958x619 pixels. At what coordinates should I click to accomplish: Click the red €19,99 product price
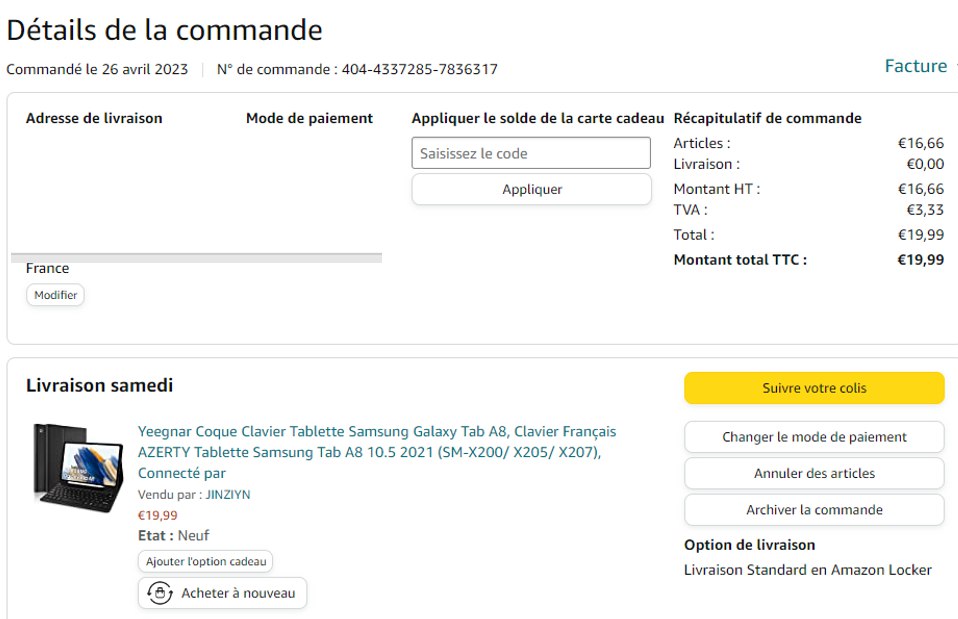point(157,515)
